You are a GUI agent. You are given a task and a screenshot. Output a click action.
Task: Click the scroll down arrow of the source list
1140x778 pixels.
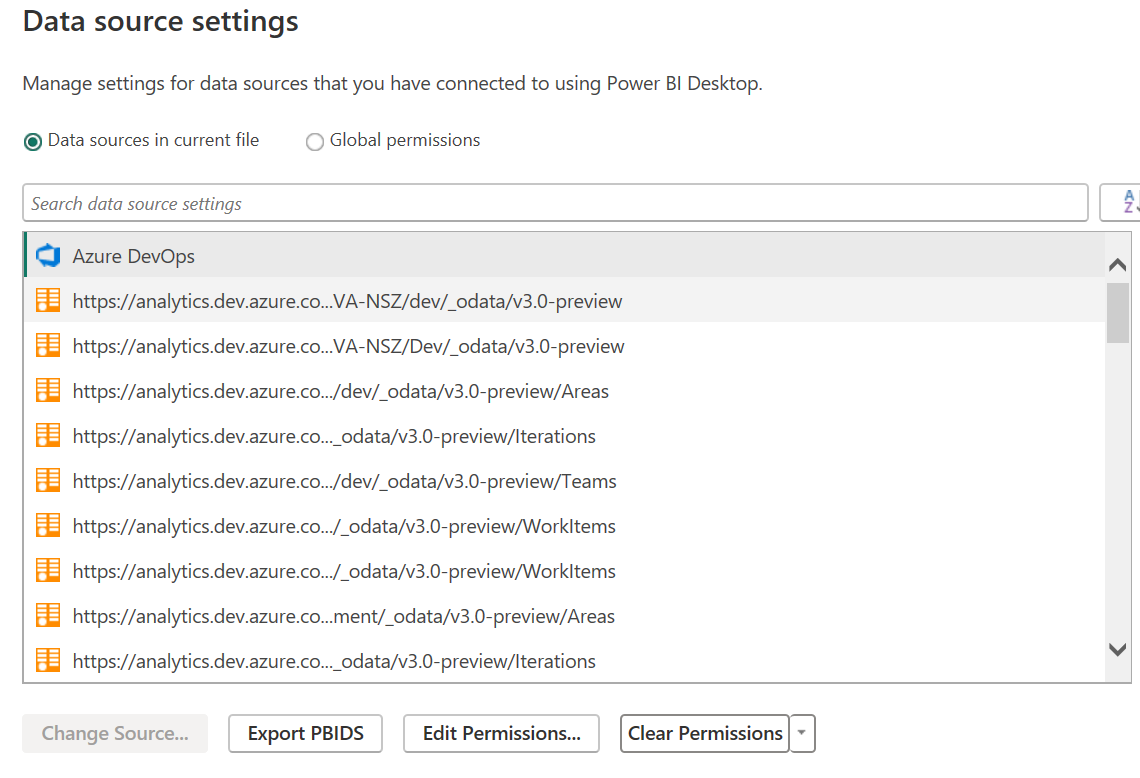click(x=1117, y=649)
